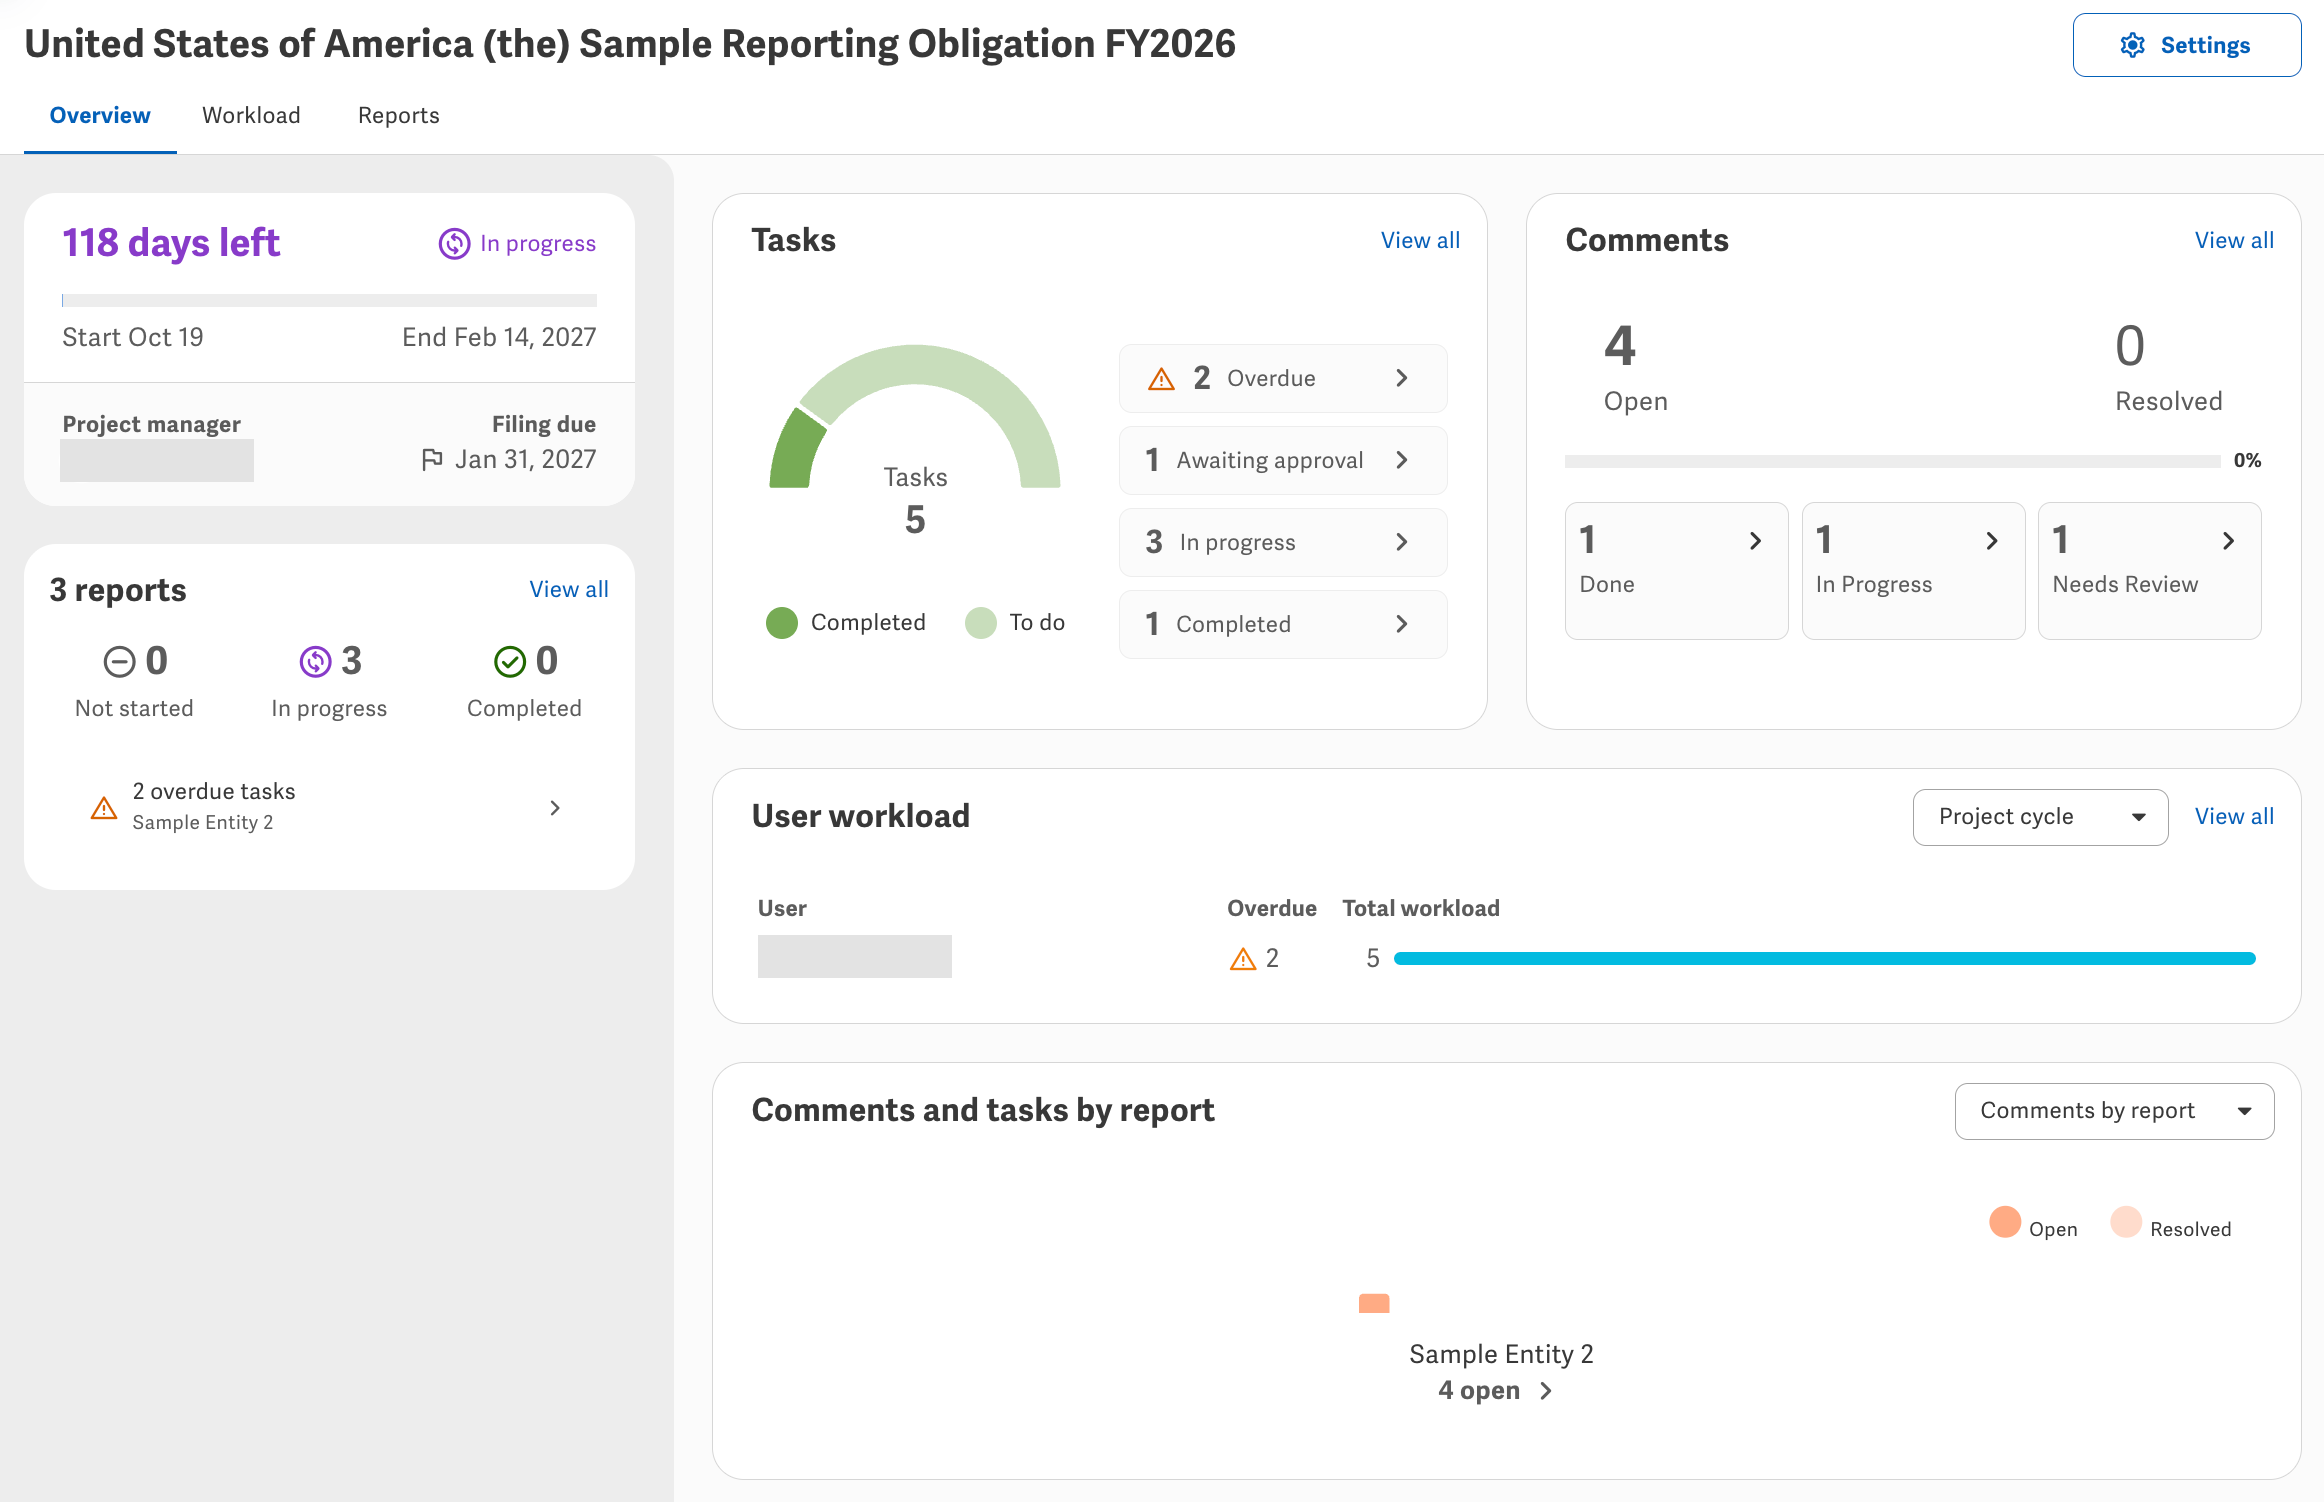Open the Comments by report dropdown

2114,1111
